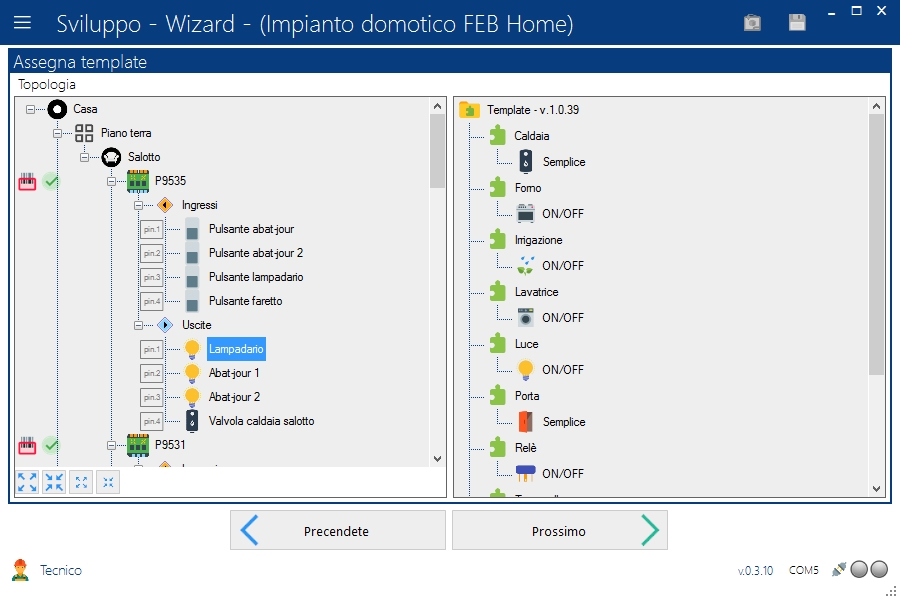Screen dimensions: 900x599
Task: Click the small expand arrows button
Action: coord(81,483)
